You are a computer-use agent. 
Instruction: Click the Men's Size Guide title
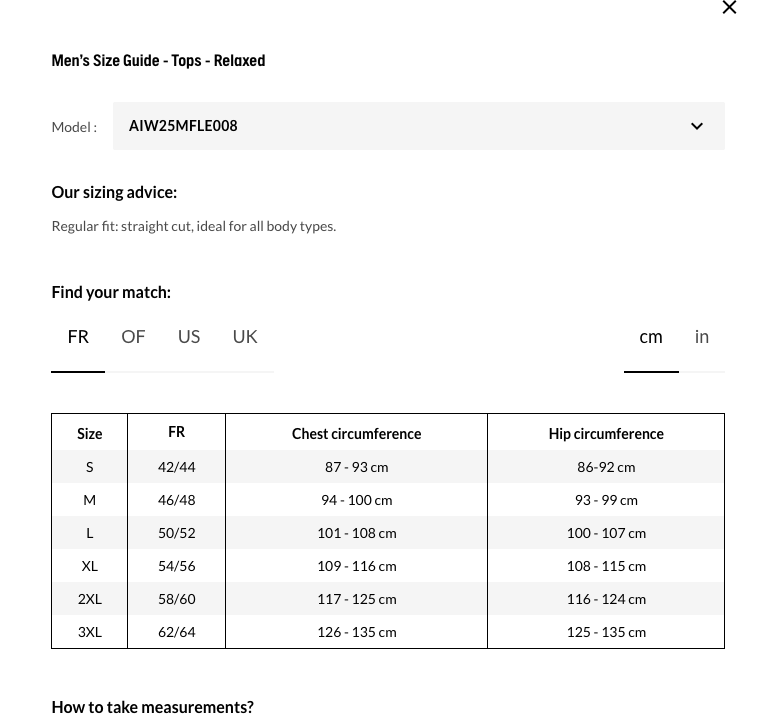click(x=158, y=61)
